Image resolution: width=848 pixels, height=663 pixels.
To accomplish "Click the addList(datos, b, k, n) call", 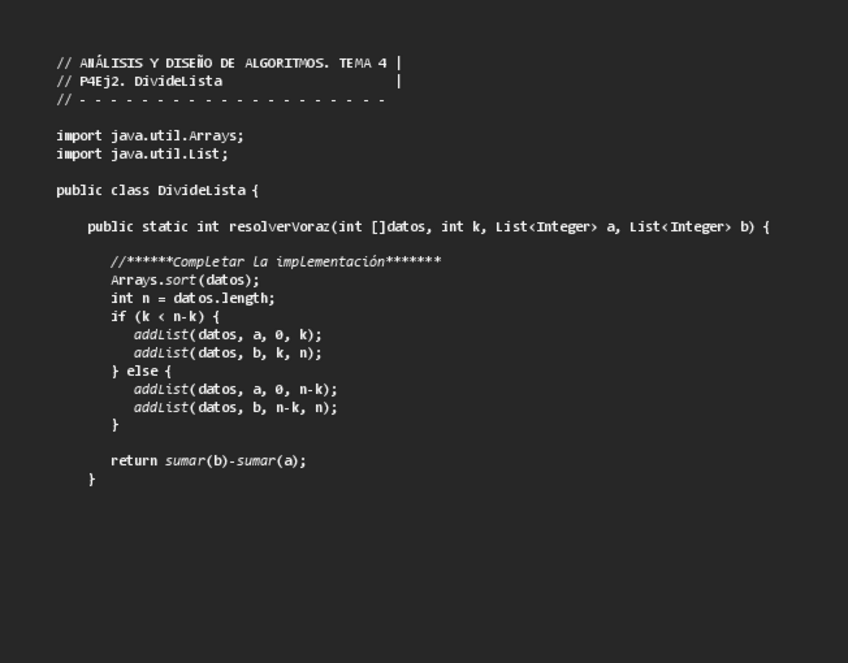I will [x=228, y=353].
